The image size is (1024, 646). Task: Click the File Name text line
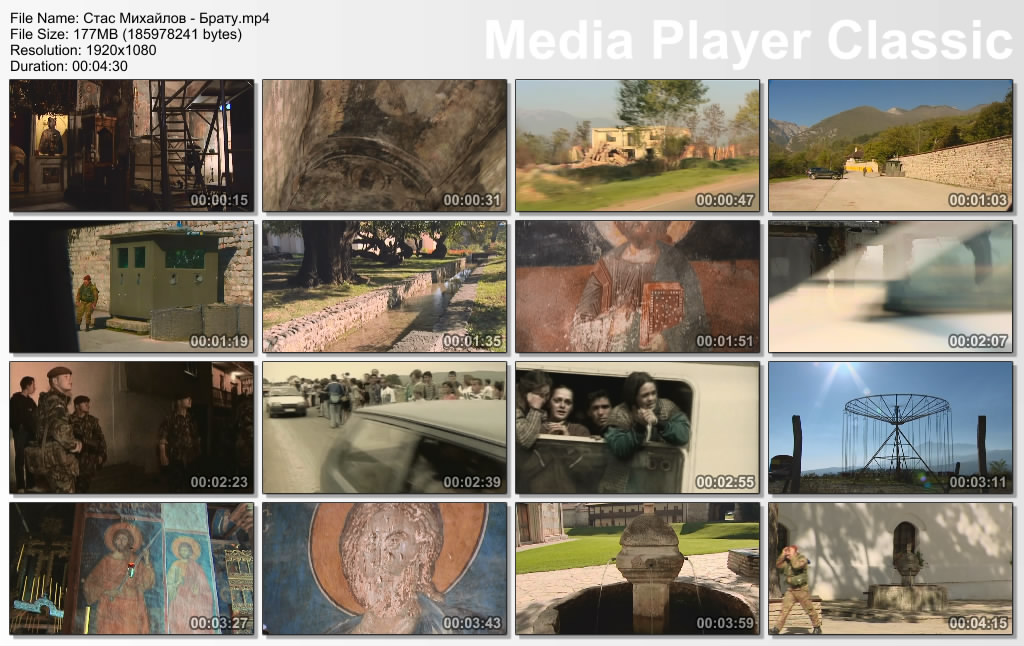coord(139,18)
